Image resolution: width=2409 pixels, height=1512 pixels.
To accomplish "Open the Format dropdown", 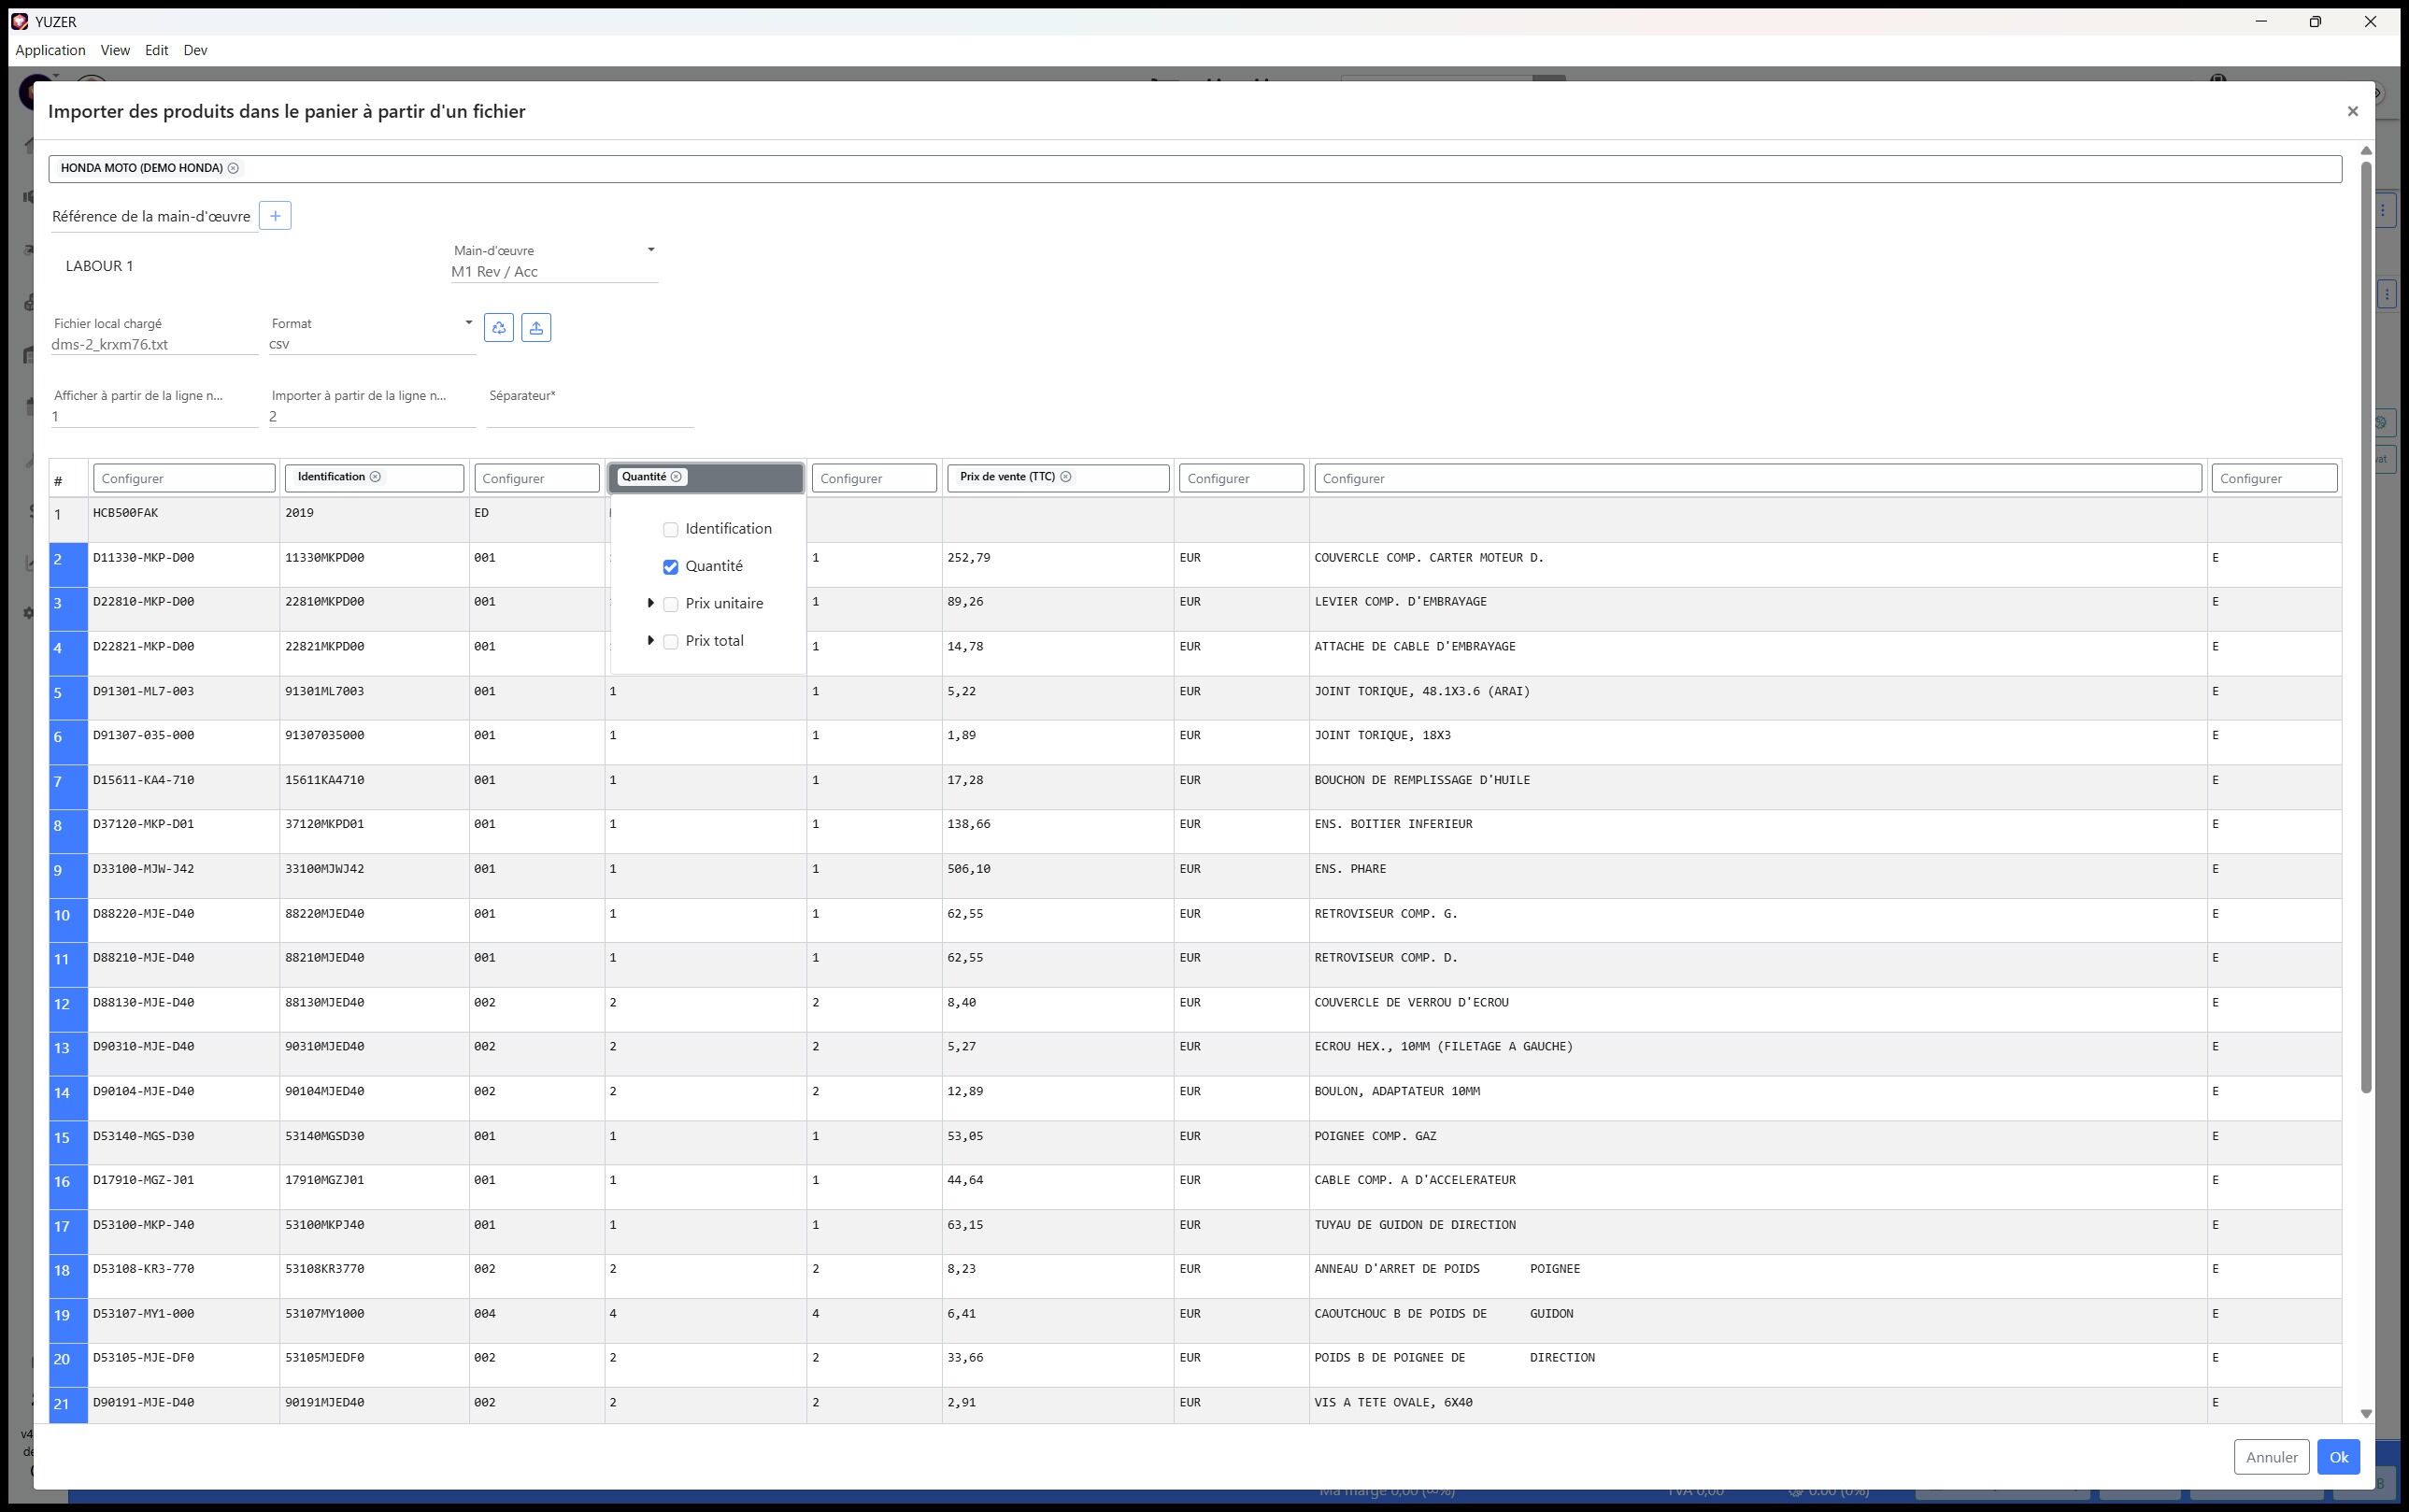I will [x=468, y=323].
